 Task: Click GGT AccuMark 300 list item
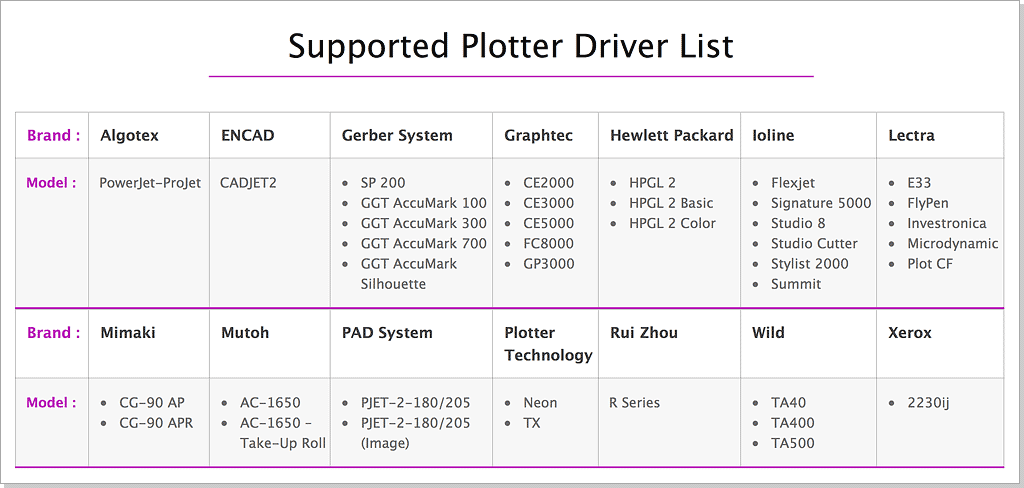[x=424, y=223]
